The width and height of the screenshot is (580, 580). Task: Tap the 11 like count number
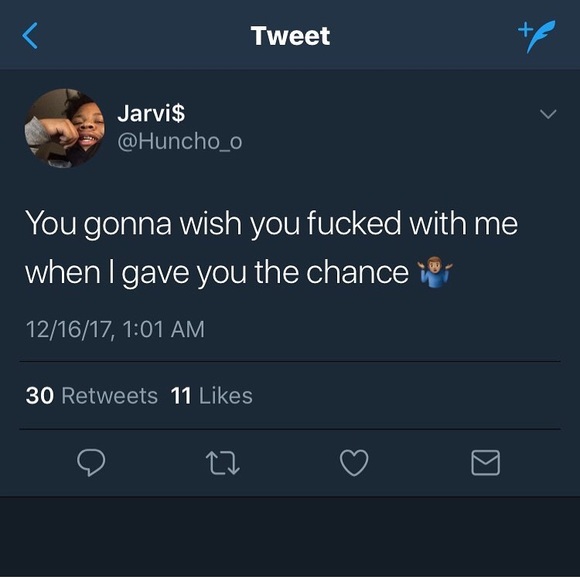tap(181, 395)
